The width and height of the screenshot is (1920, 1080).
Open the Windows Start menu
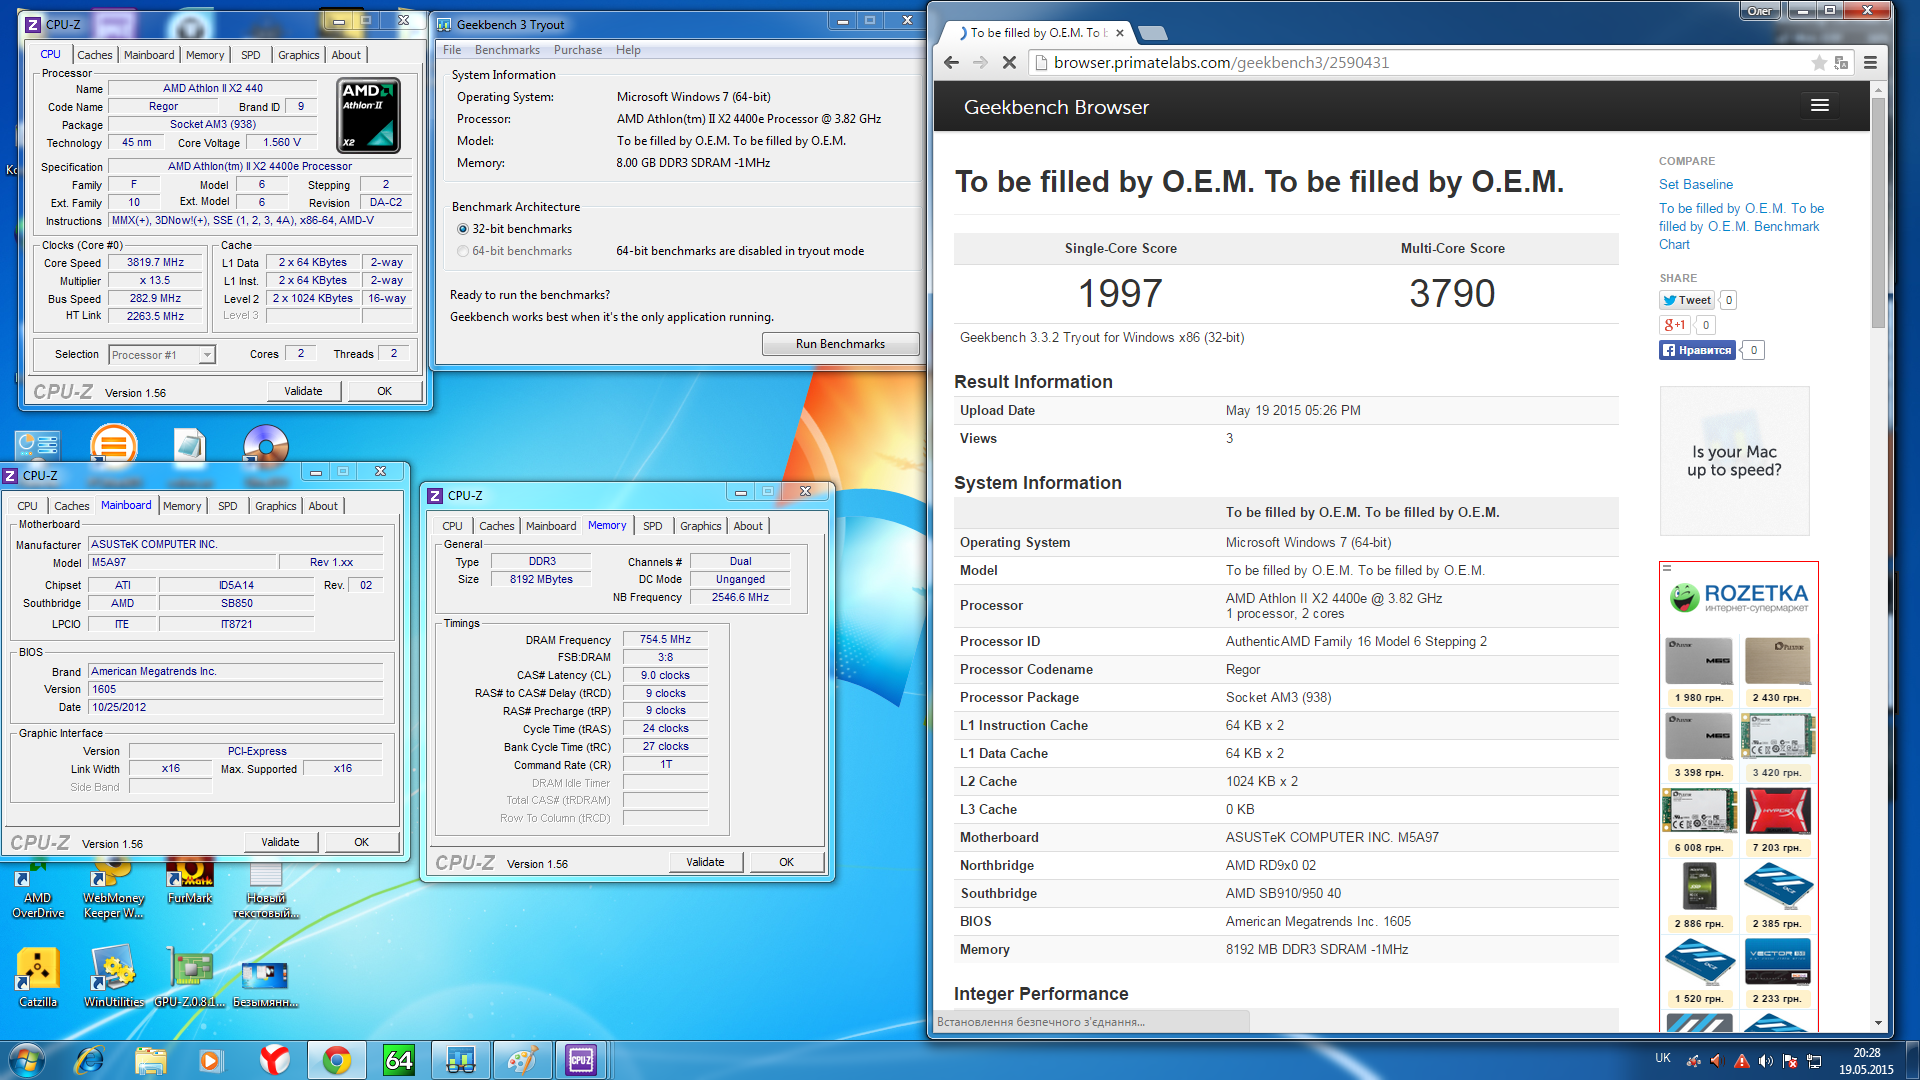tap(27, 1060)
